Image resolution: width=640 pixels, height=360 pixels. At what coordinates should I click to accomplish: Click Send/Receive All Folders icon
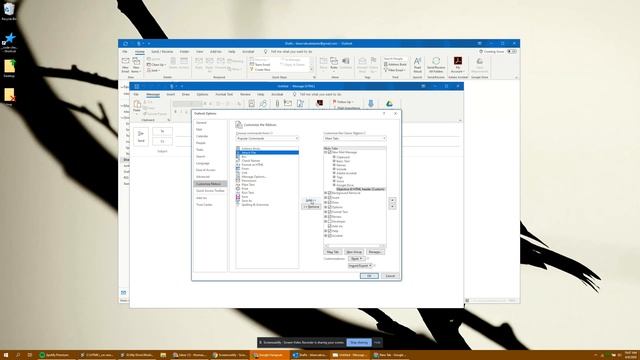pos(436,65)
